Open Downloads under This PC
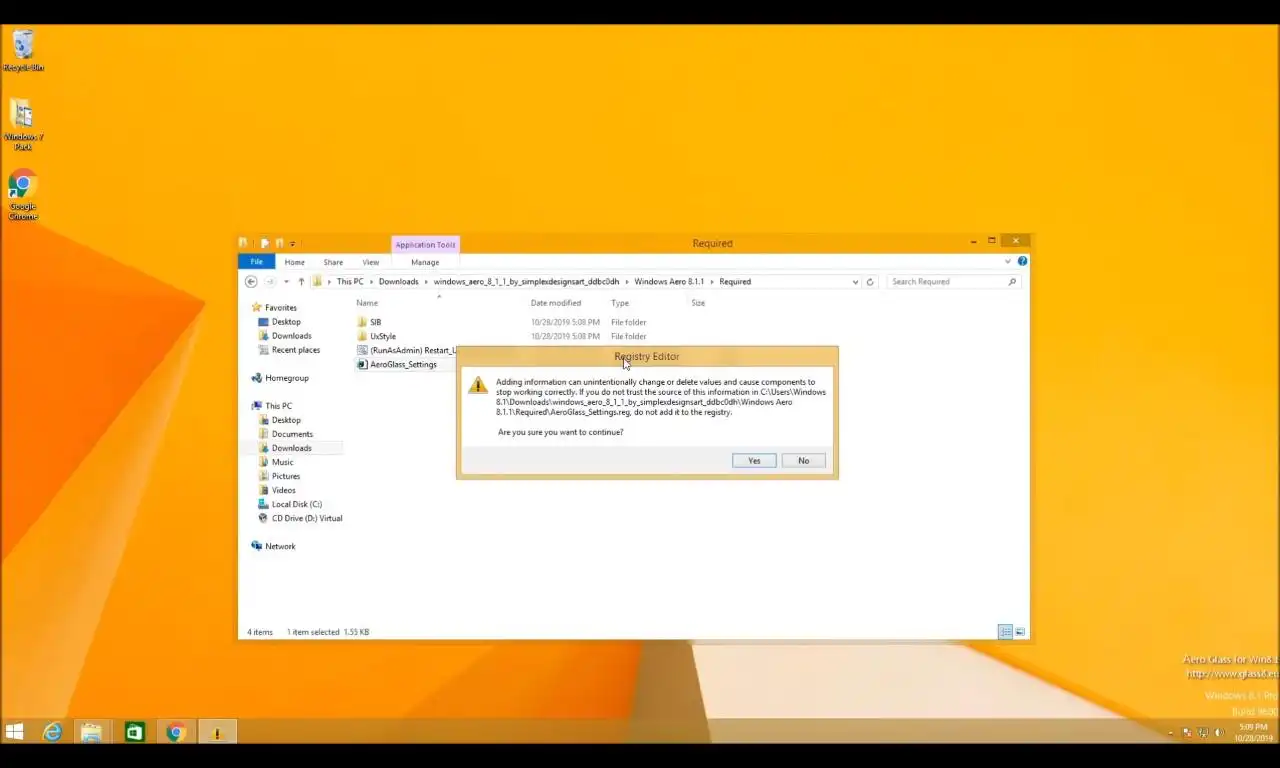Screen dimensions: 1280x768 tap(285, 448)
